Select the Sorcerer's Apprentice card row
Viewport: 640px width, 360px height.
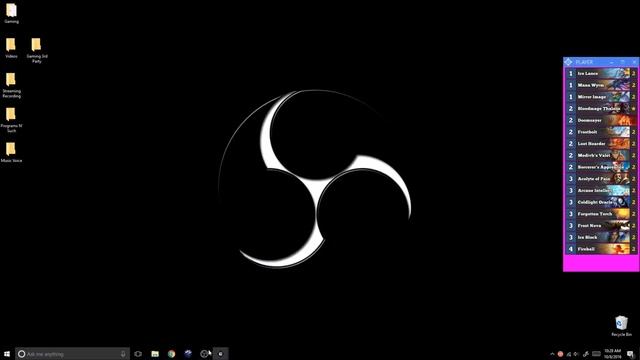(x=601, y=167)
